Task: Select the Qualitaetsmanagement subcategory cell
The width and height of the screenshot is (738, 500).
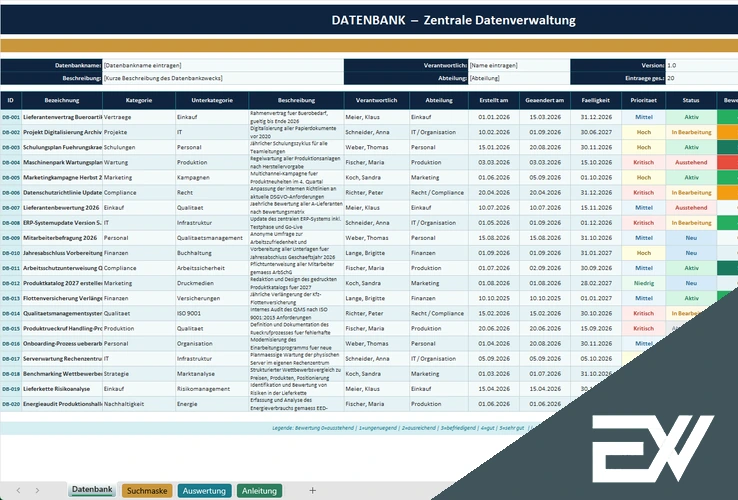Action: tap(212, 238)
